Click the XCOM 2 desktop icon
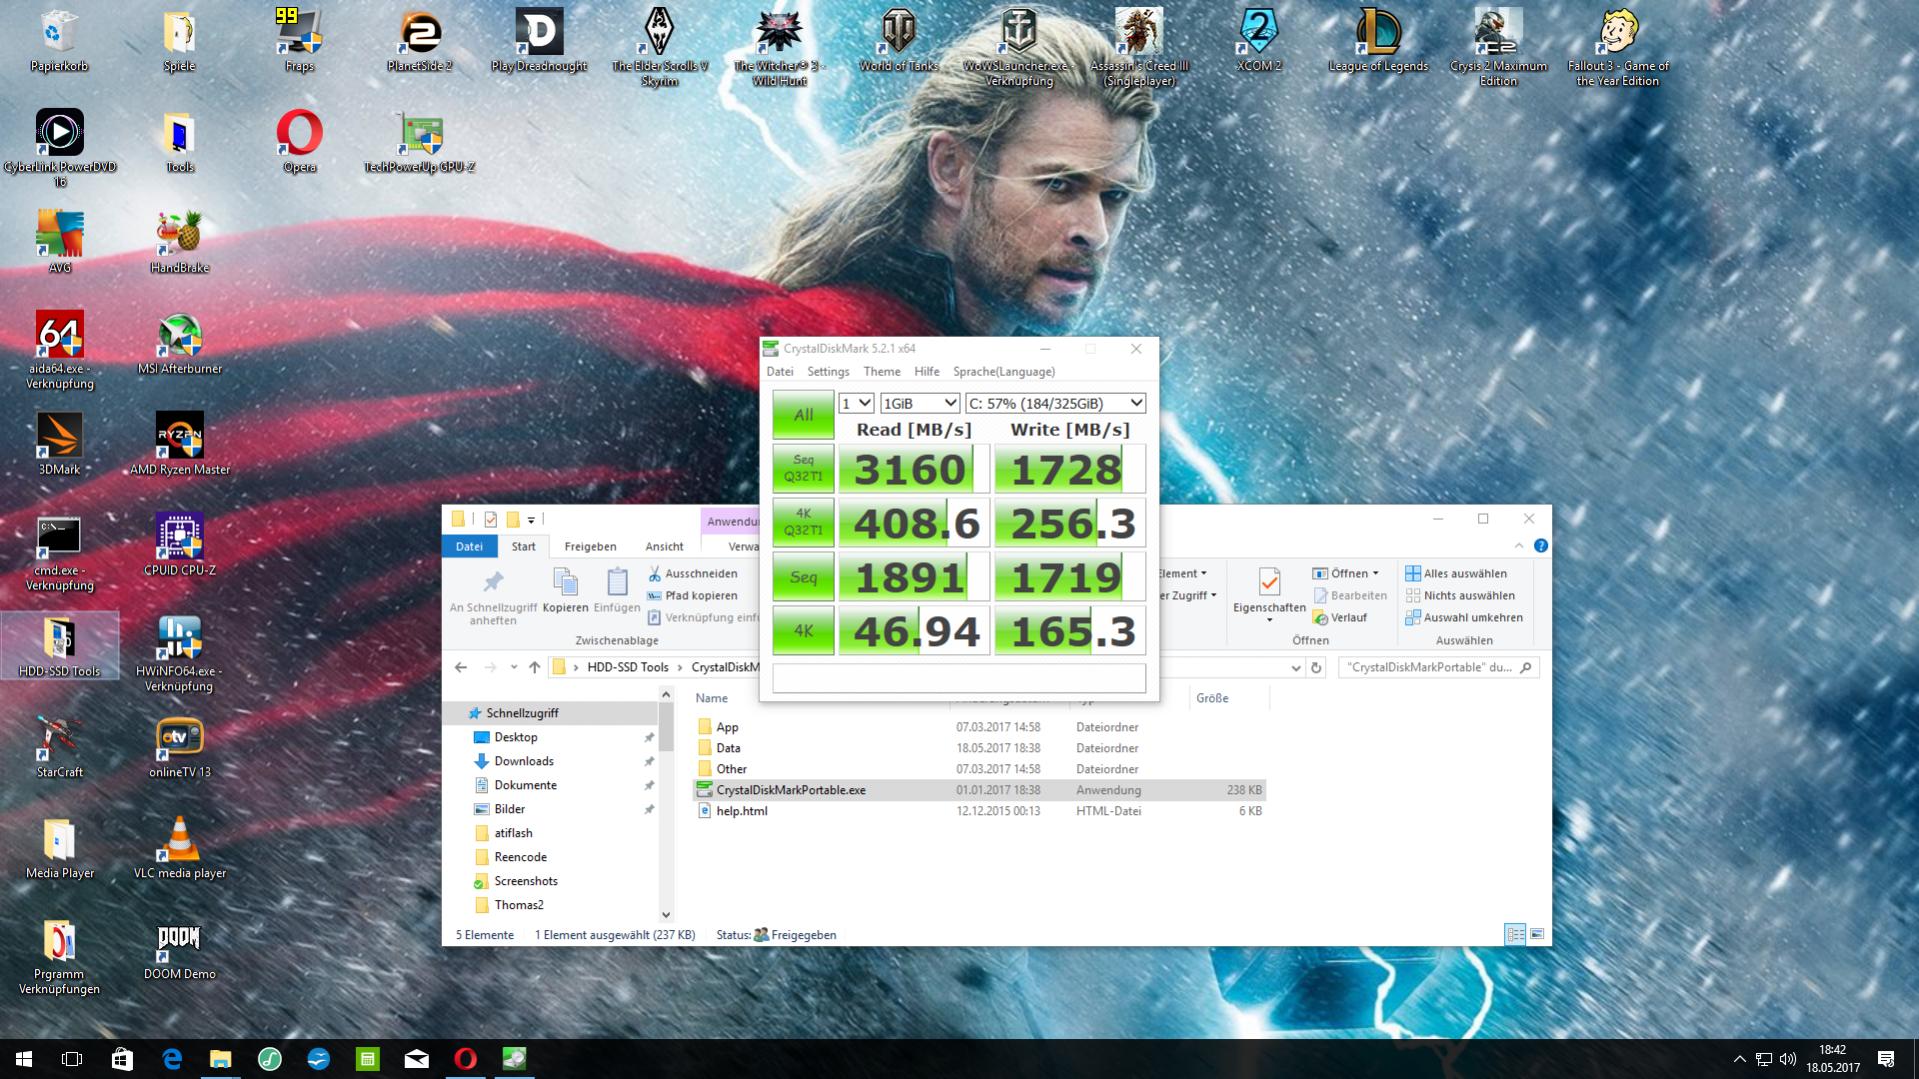1919x1079 pixels. coord(1258,40)
